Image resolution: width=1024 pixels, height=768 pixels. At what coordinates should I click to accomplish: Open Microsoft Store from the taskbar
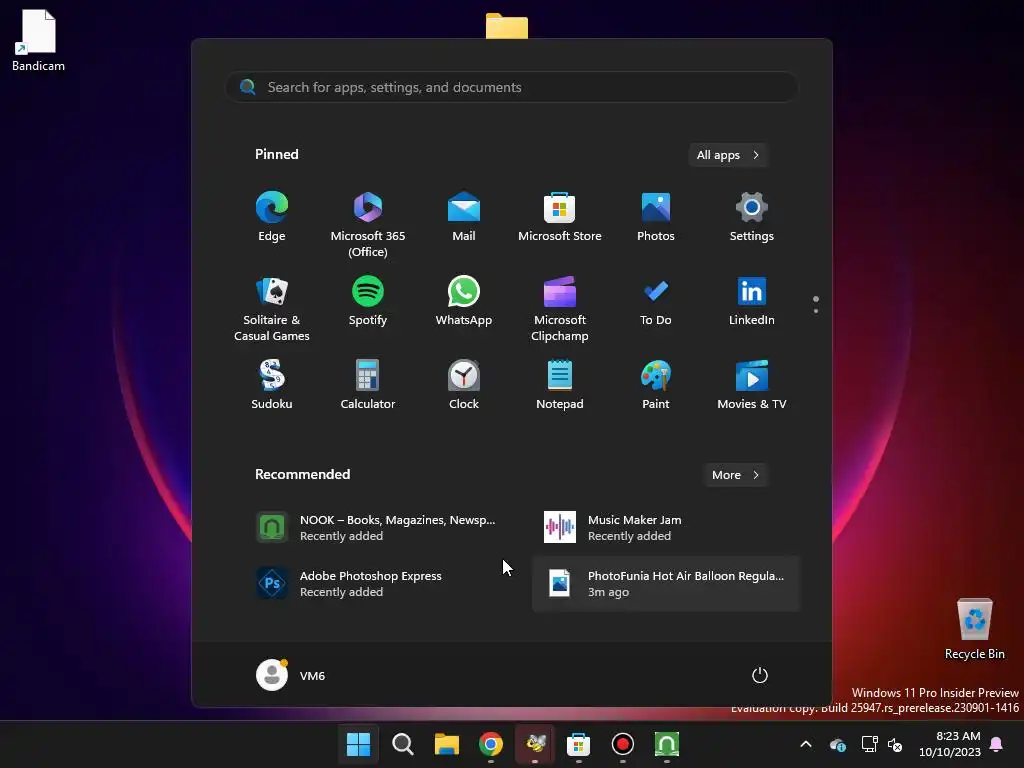579,744
